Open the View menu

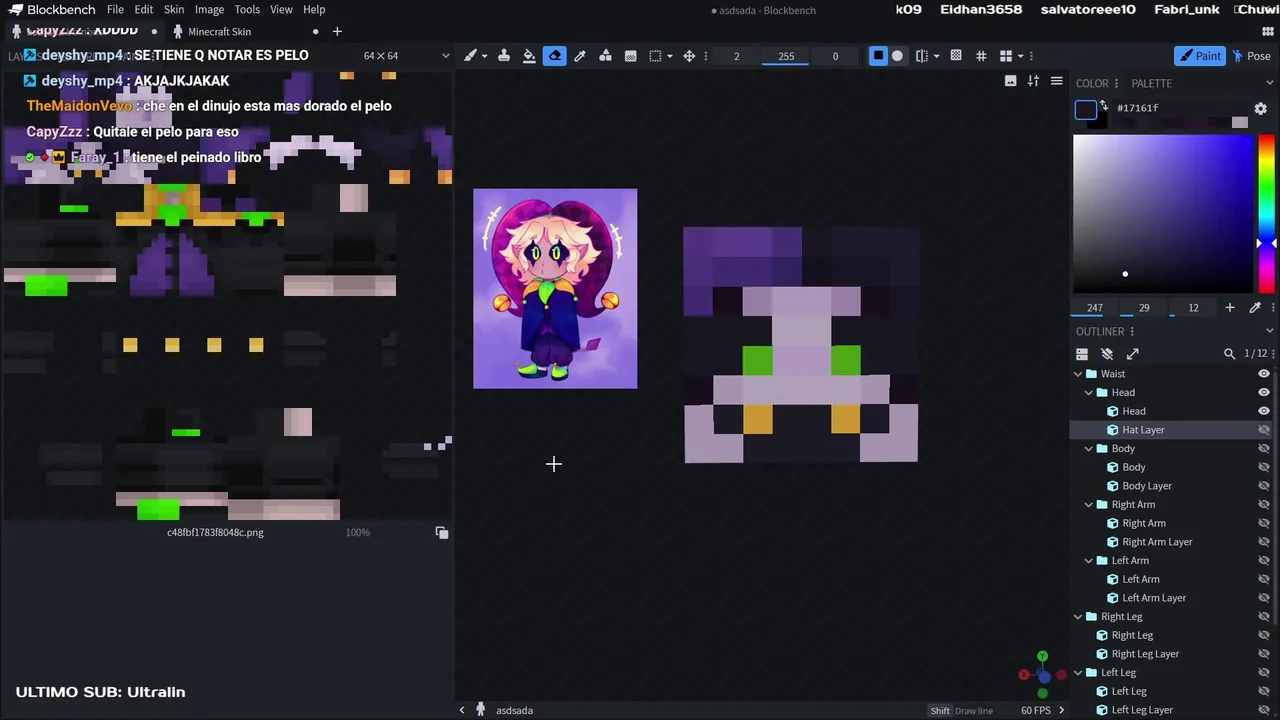tap(281, 10)
